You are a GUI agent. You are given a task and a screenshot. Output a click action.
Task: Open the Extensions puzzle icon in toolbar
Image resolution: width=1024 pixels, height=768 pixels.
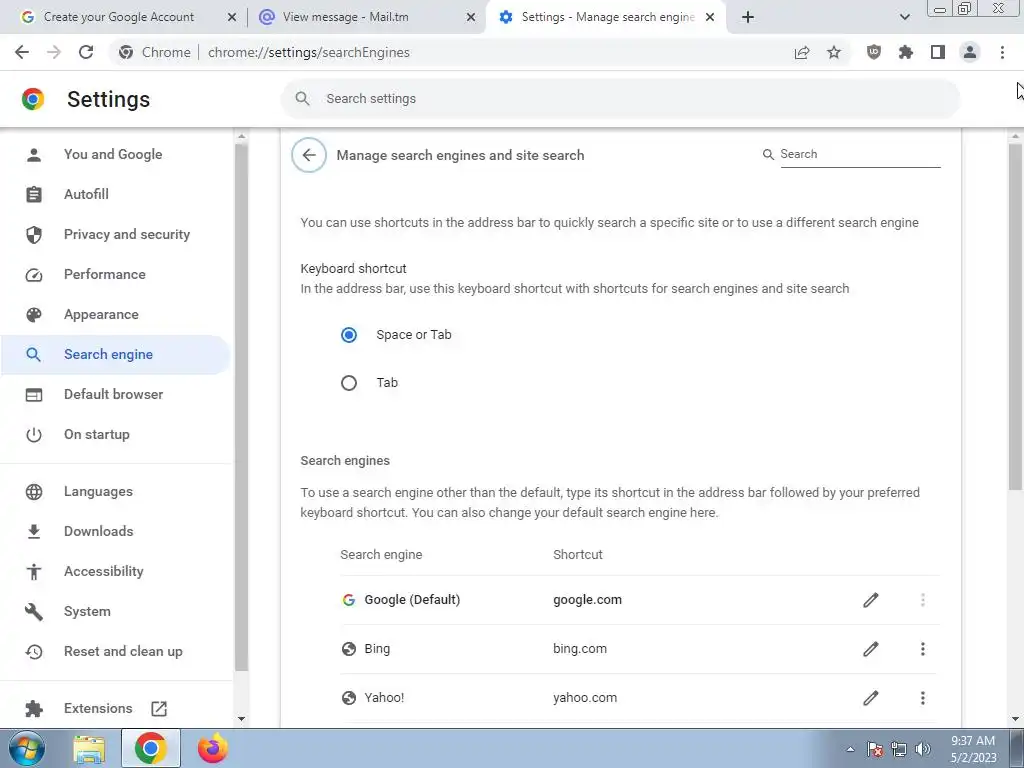click(906, 52)
